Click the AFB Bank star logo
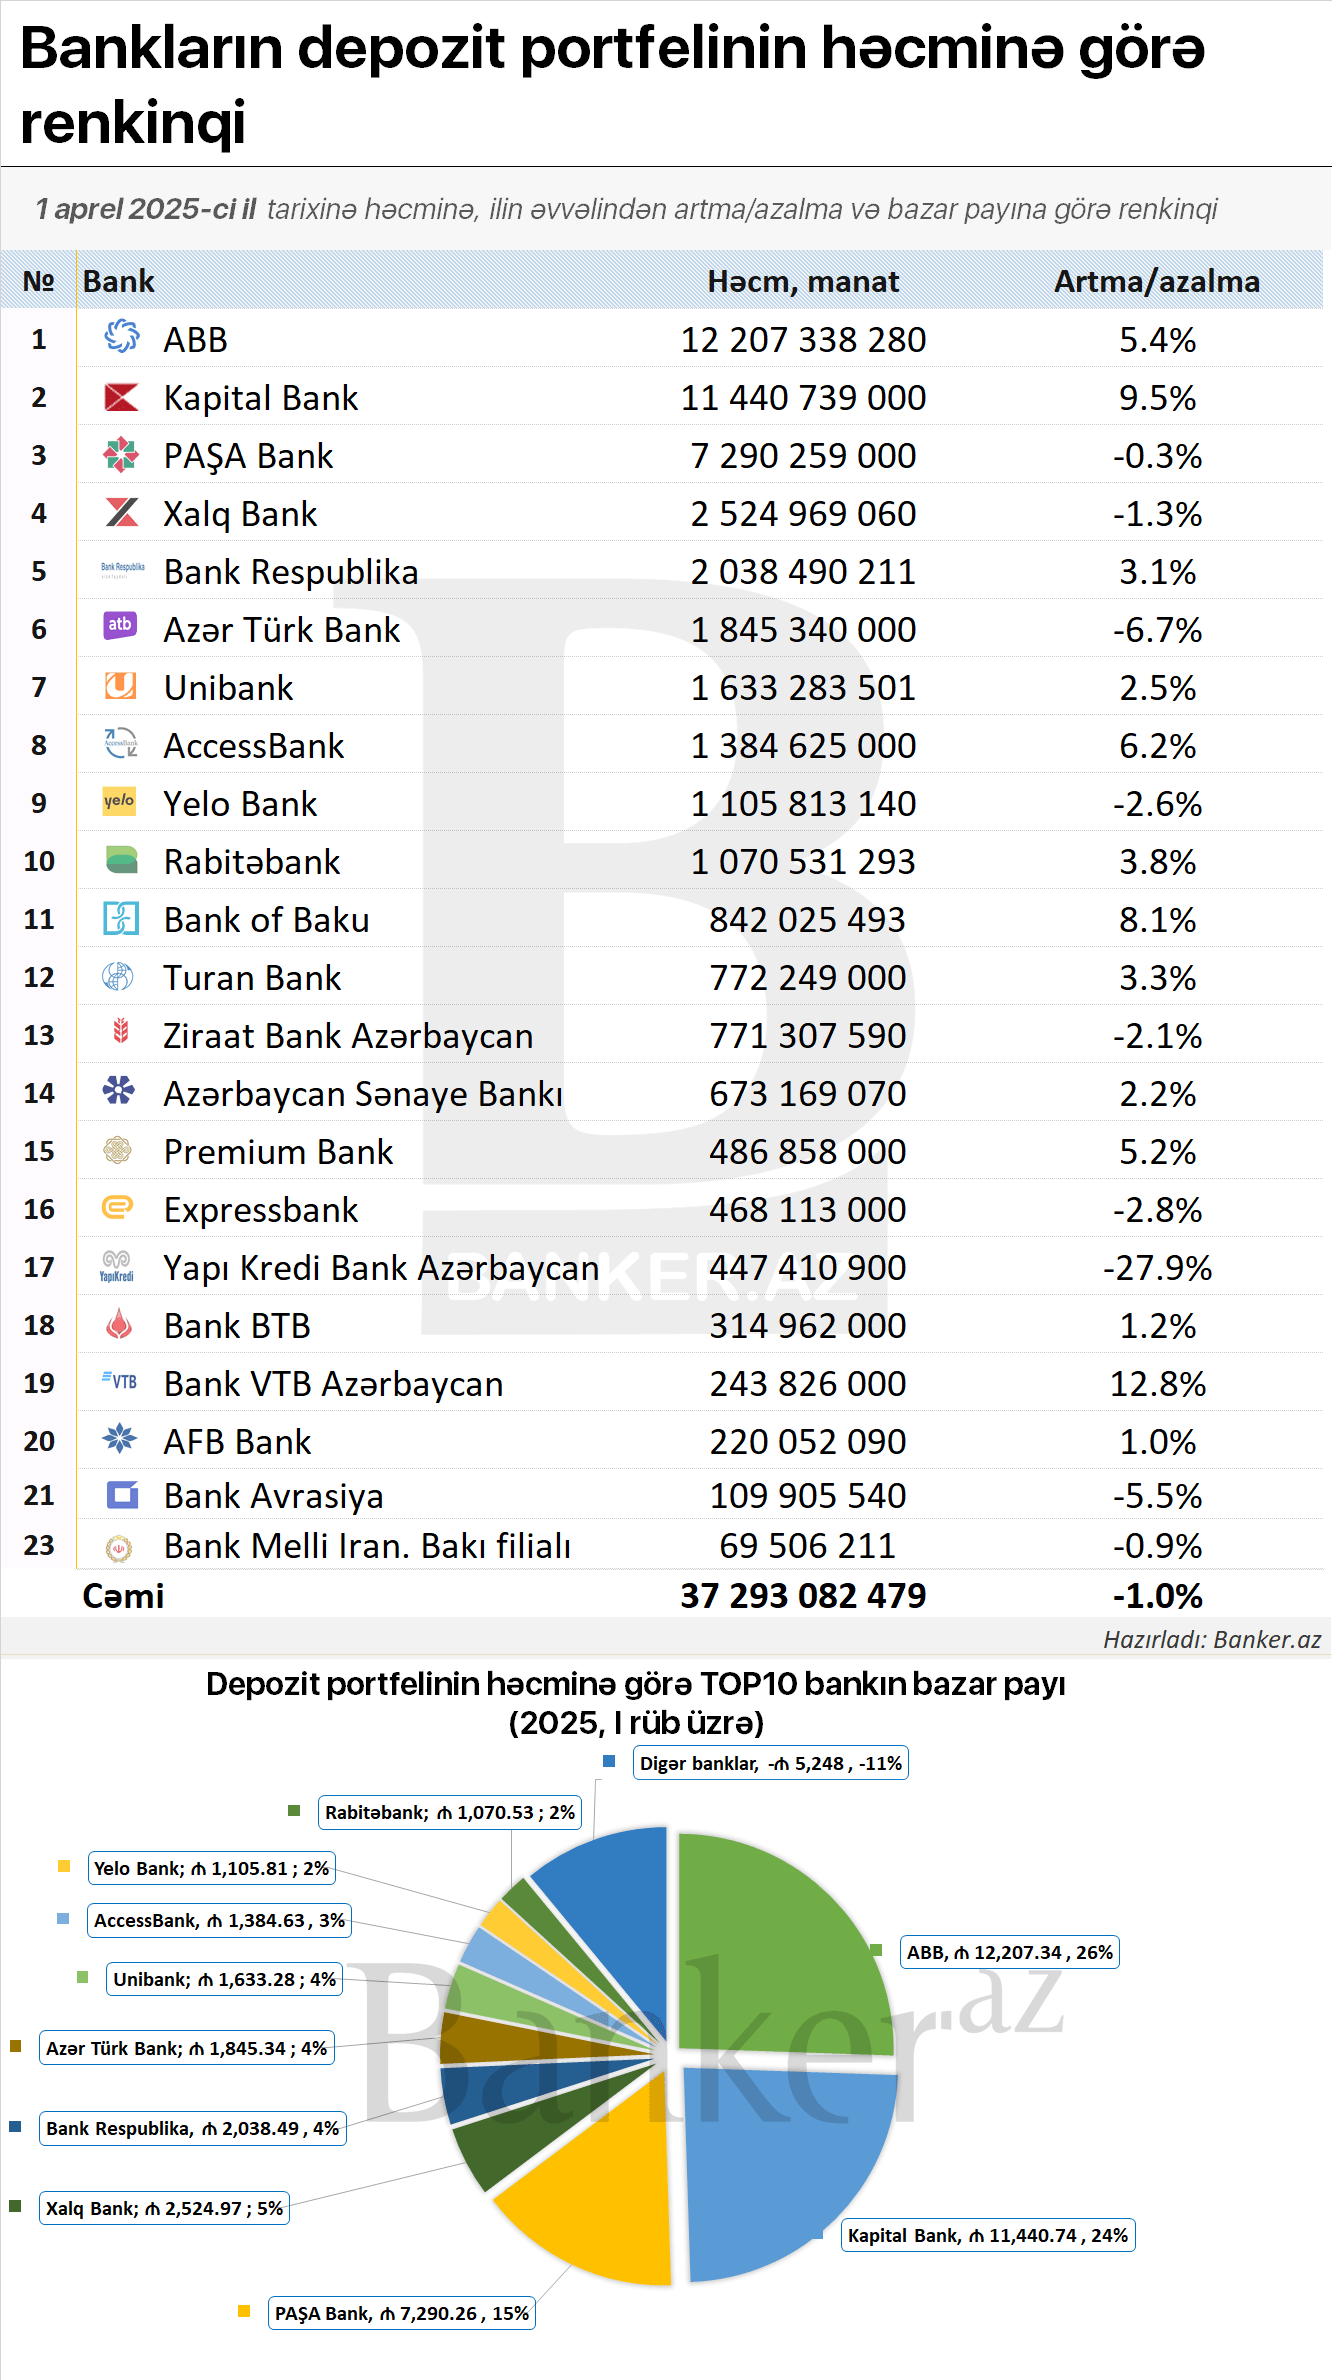1332x2380 pixels. click(x=120, y=1438)
